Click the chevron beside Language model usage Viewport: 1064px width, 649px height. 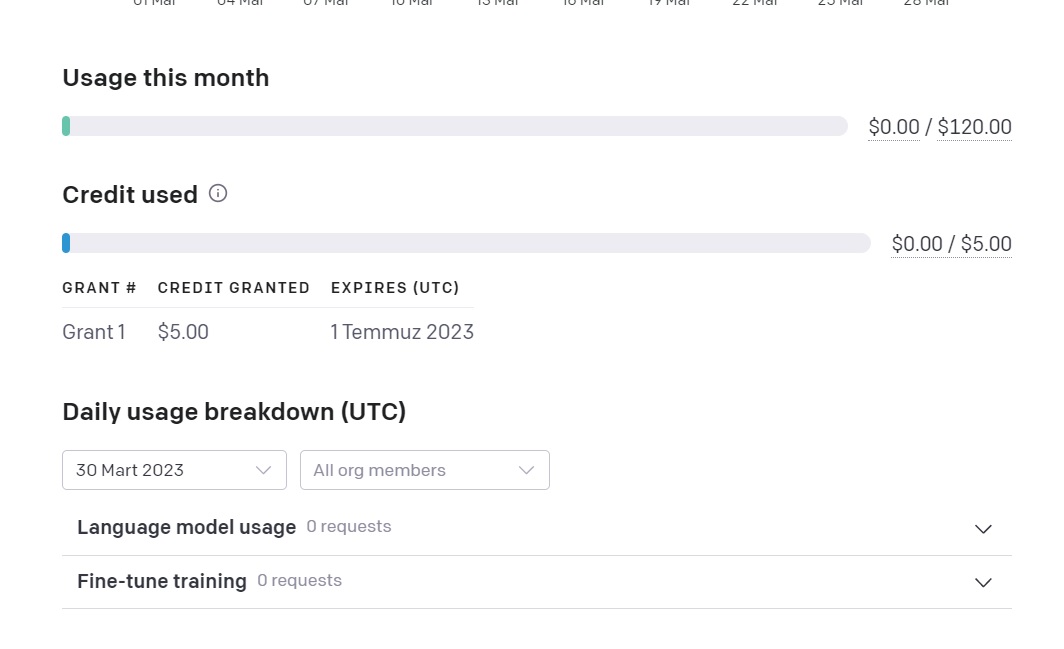(x=983, y=529)
